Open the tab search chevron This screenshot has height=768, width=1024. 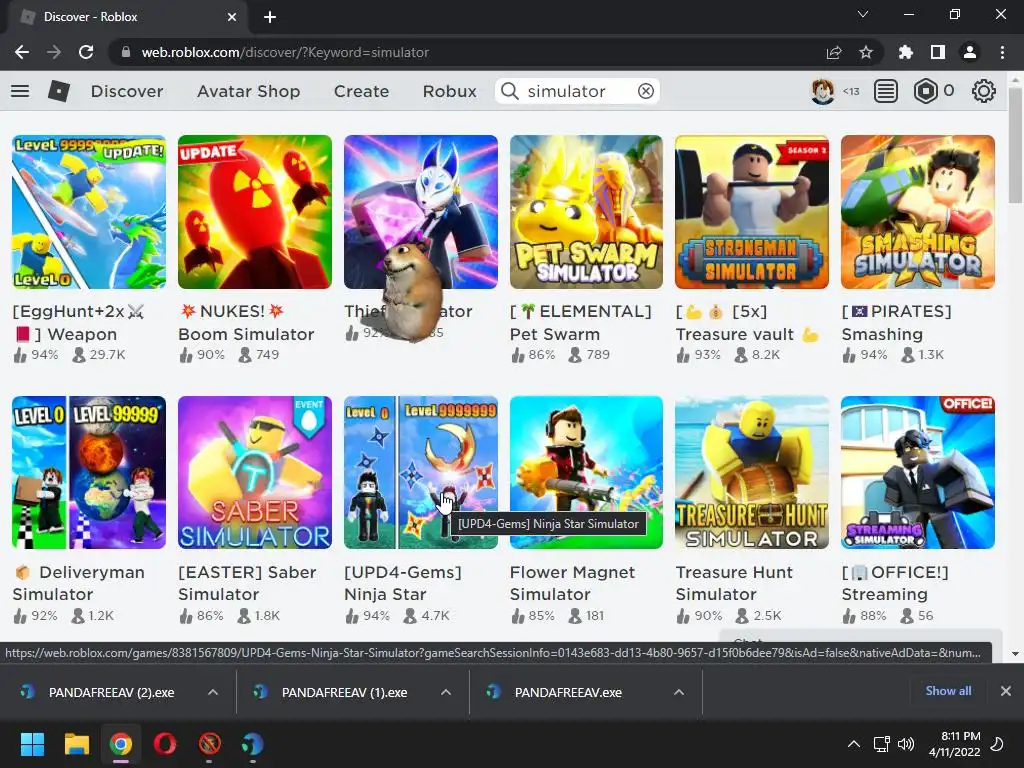[x=863, y=14]
